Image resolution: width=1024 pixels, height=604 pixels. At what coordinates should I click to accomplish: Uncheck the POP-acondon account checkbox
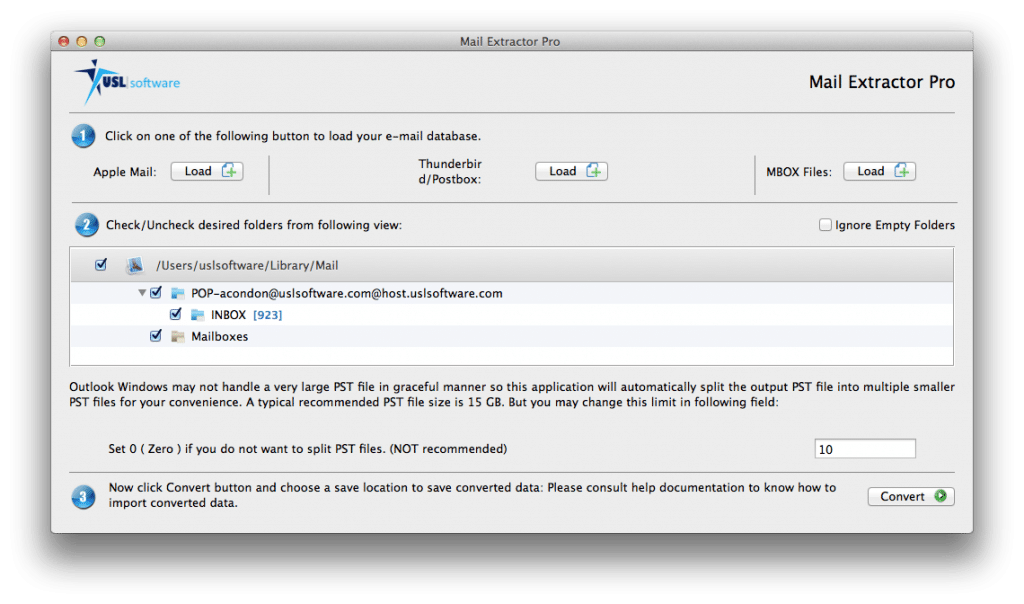coord(156,293)
